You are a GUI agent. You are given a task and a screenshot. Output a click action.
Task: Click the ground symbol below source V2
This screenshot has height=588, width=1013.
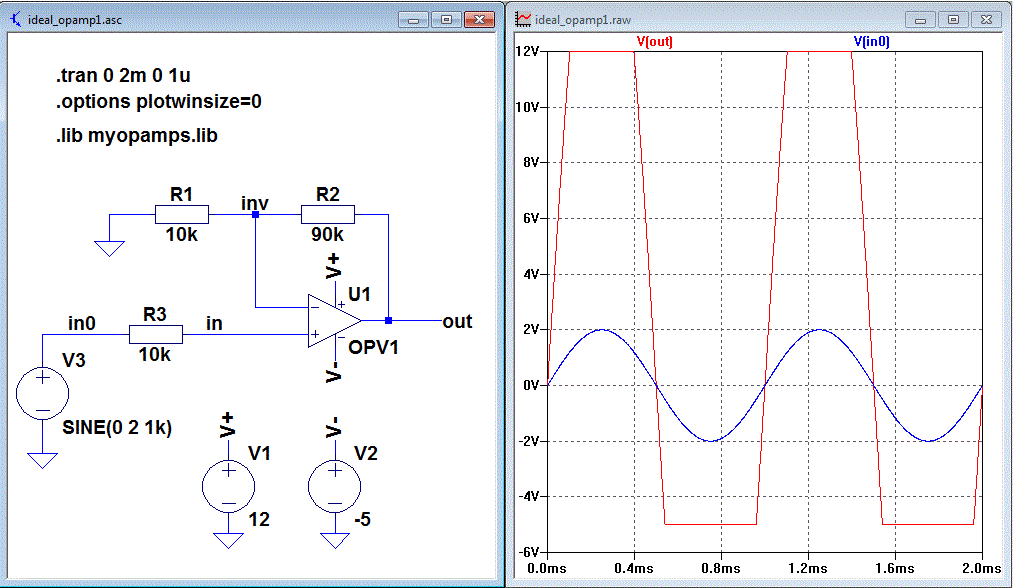pos(335,540)
